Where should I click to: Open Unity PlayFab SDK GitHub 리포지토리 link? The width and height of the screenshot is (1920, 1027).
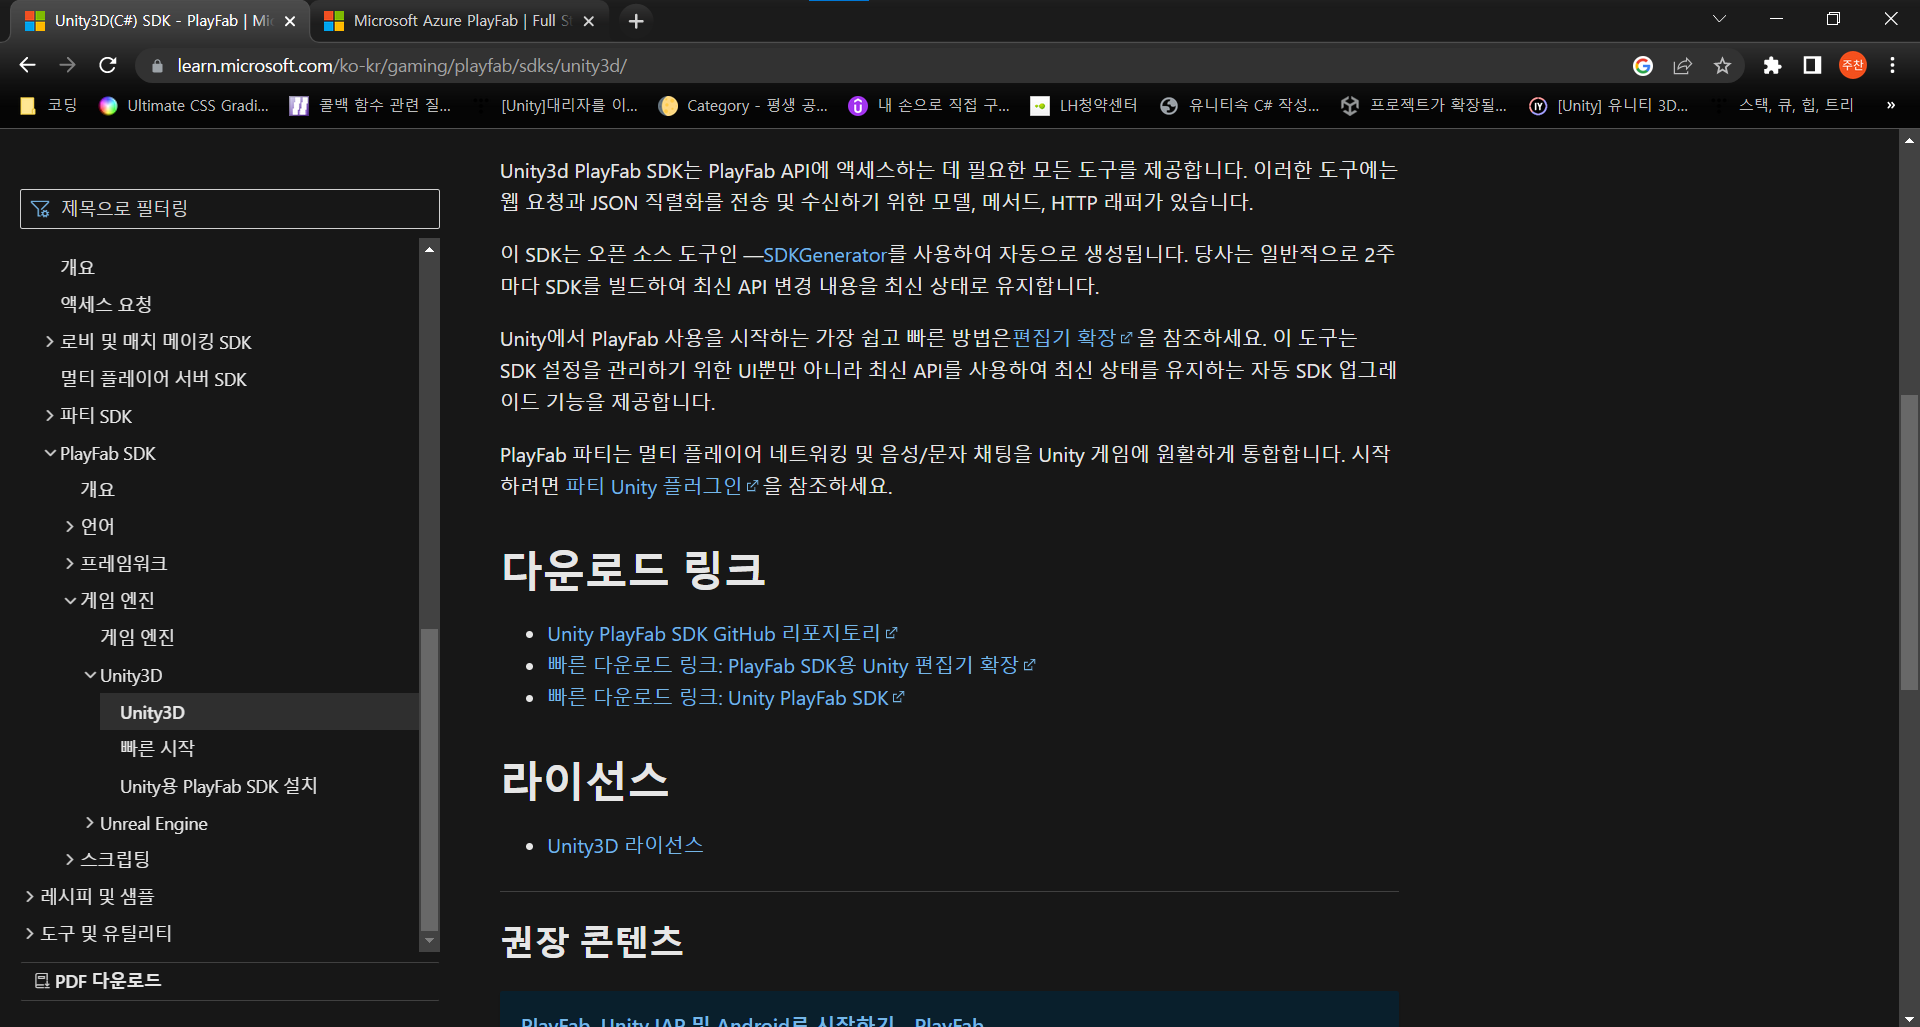point(722,634)
